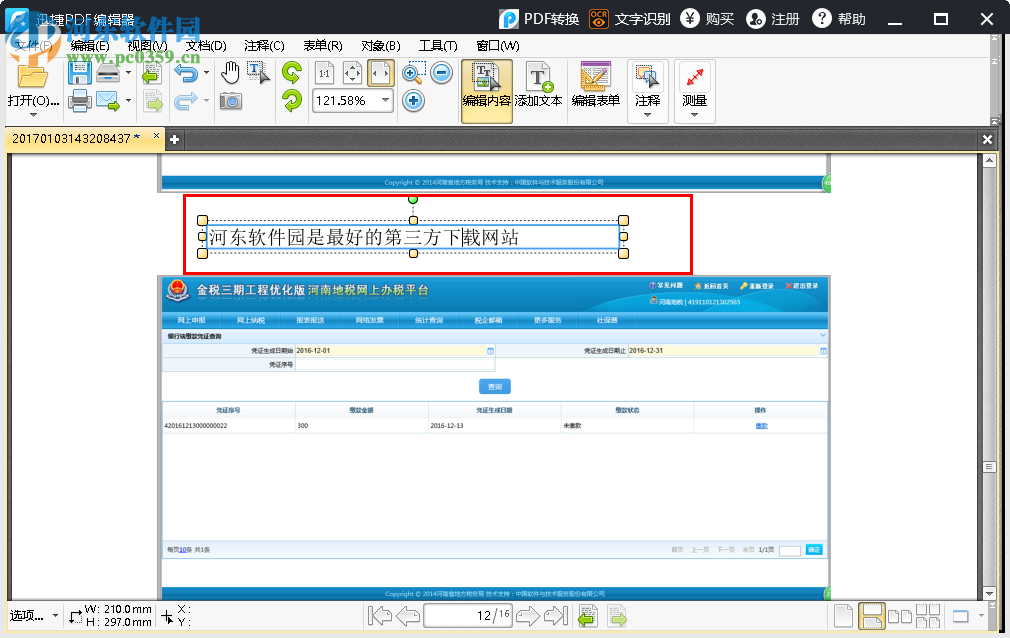Screen dimensions: 1010x638
Task: Open the 选项 options dropdown
Action: click(x=28, y=616)
